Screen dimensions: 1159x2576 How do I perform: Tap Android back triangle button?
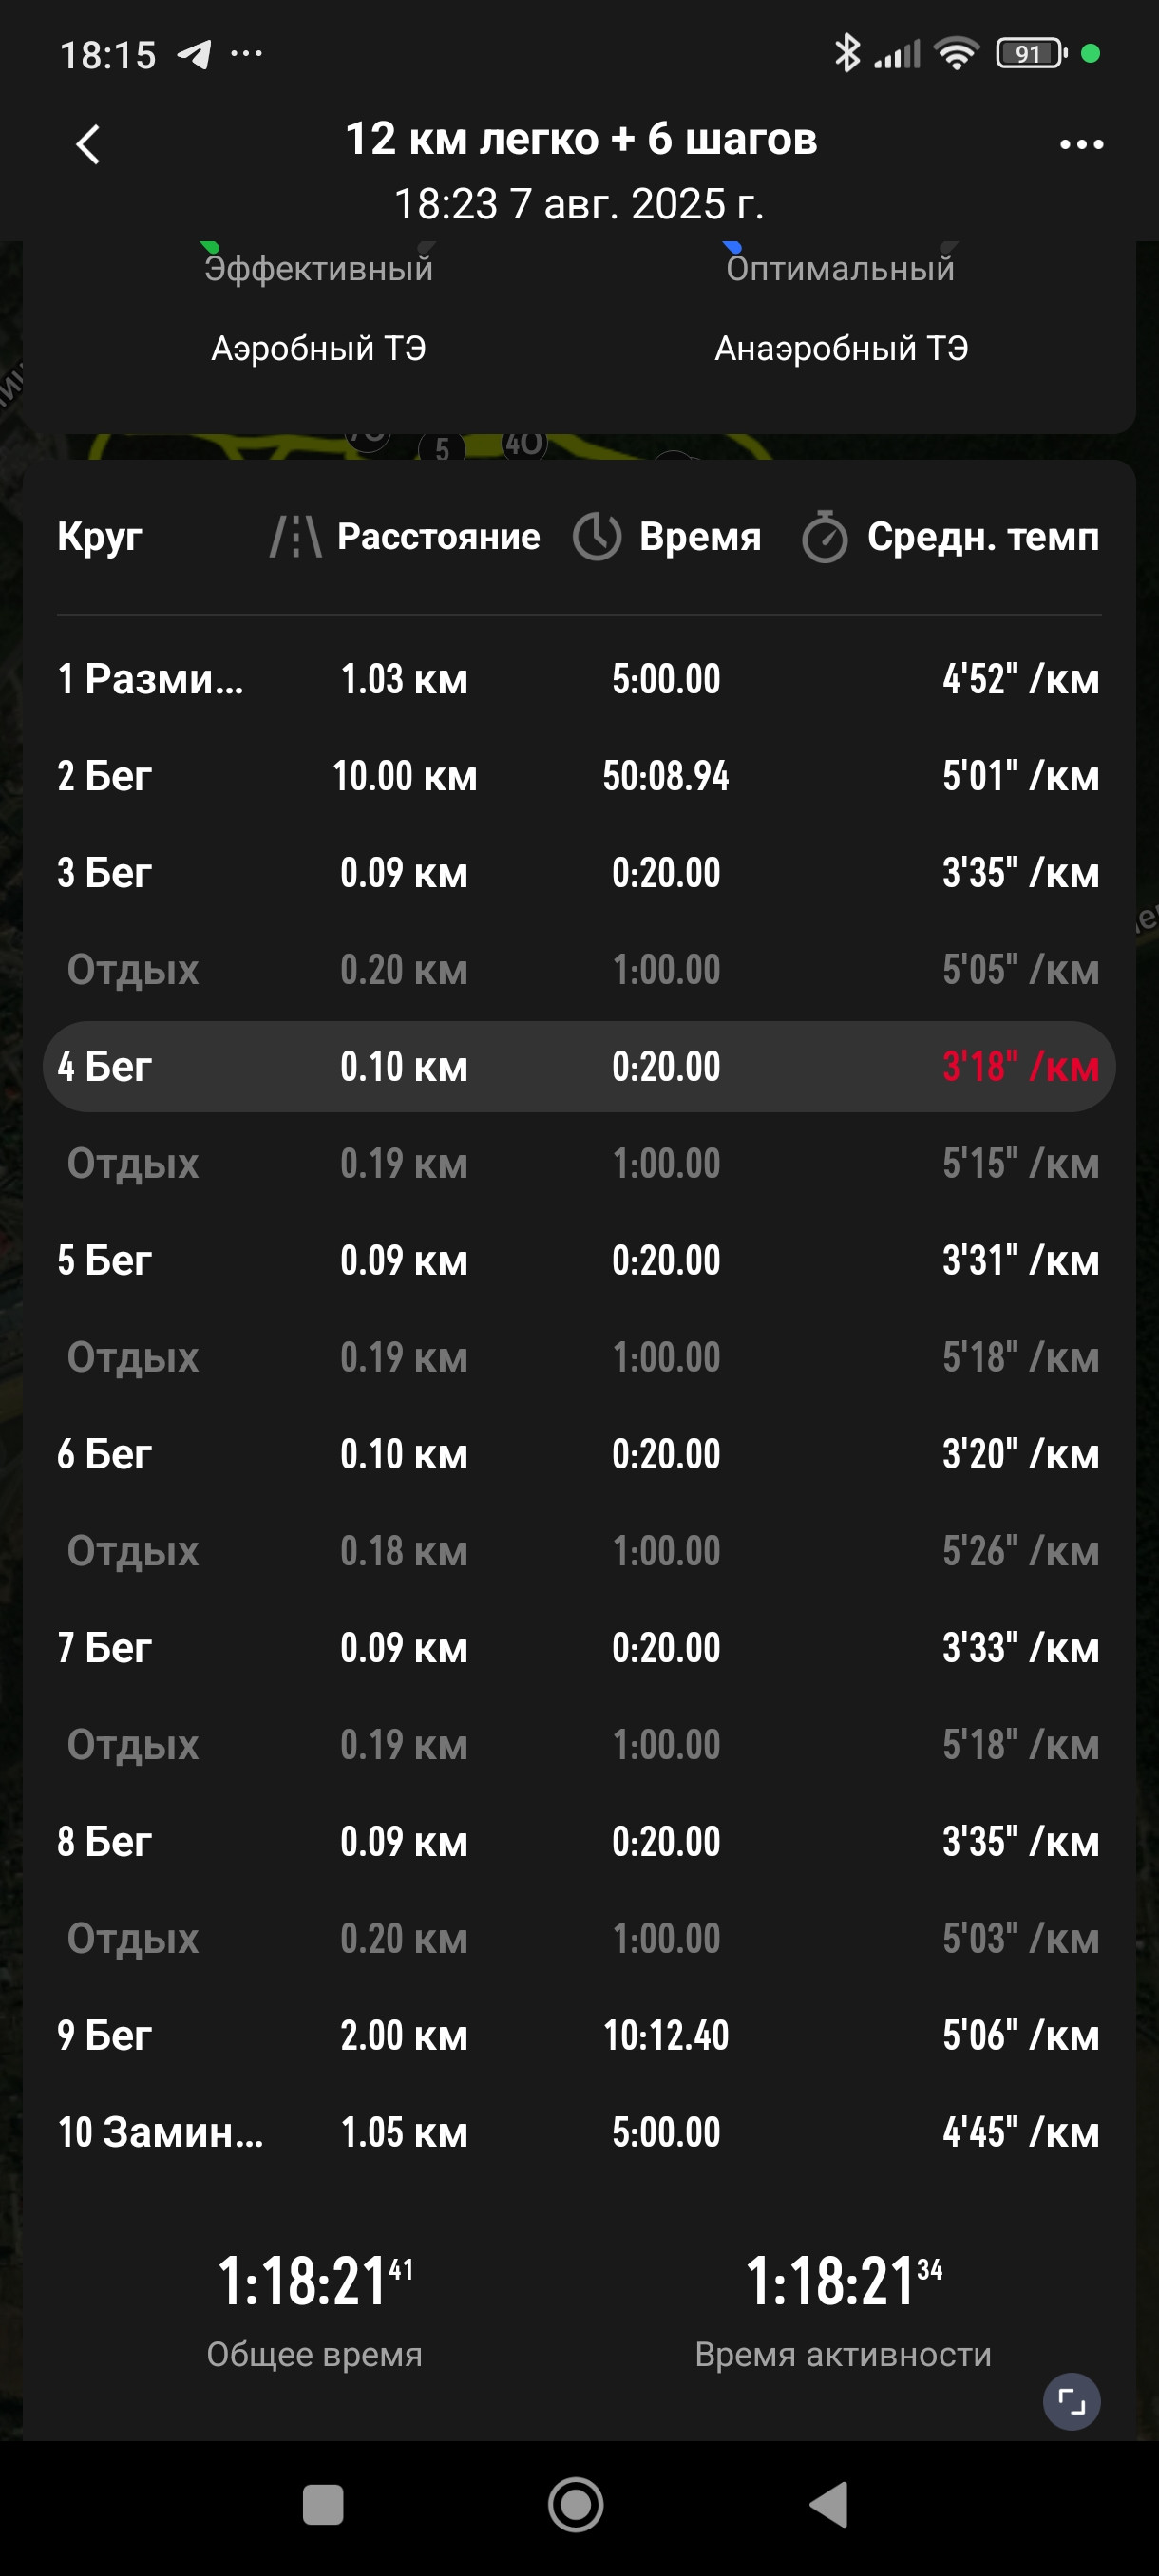click(829, 2505)
